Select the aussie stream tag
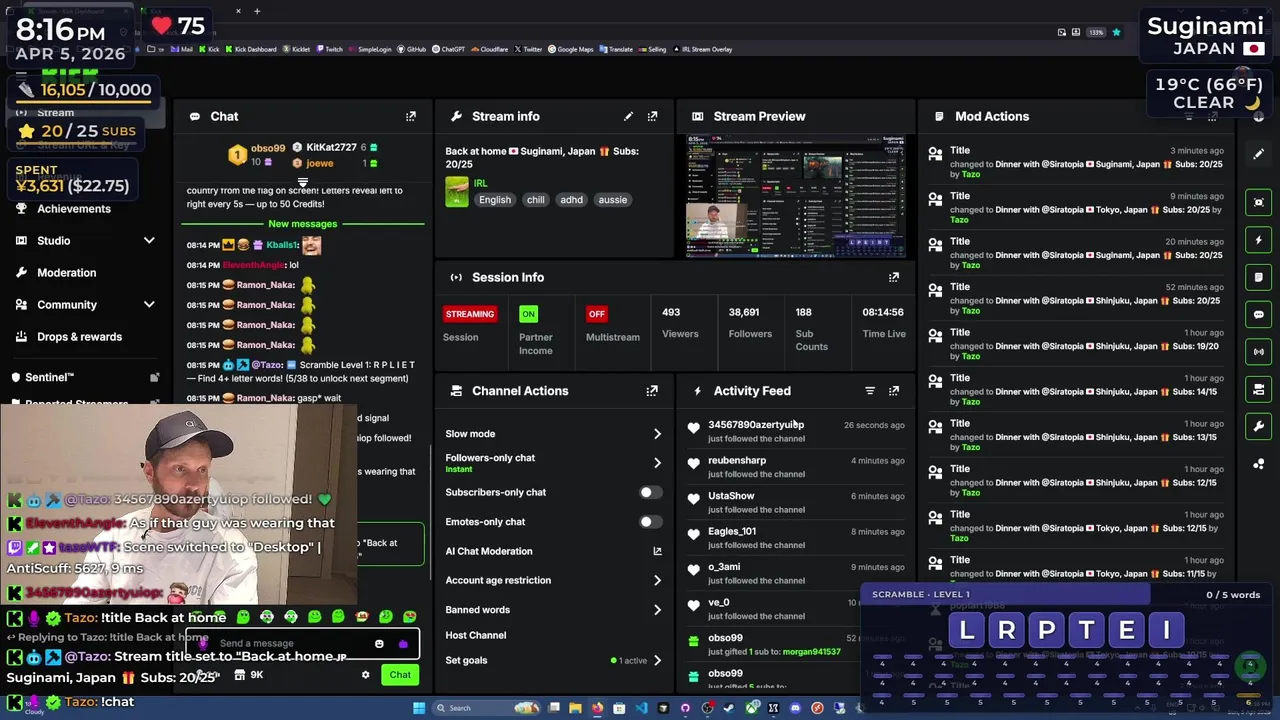Viewport: 1280px width, 720px height. [x=613, y=200]
